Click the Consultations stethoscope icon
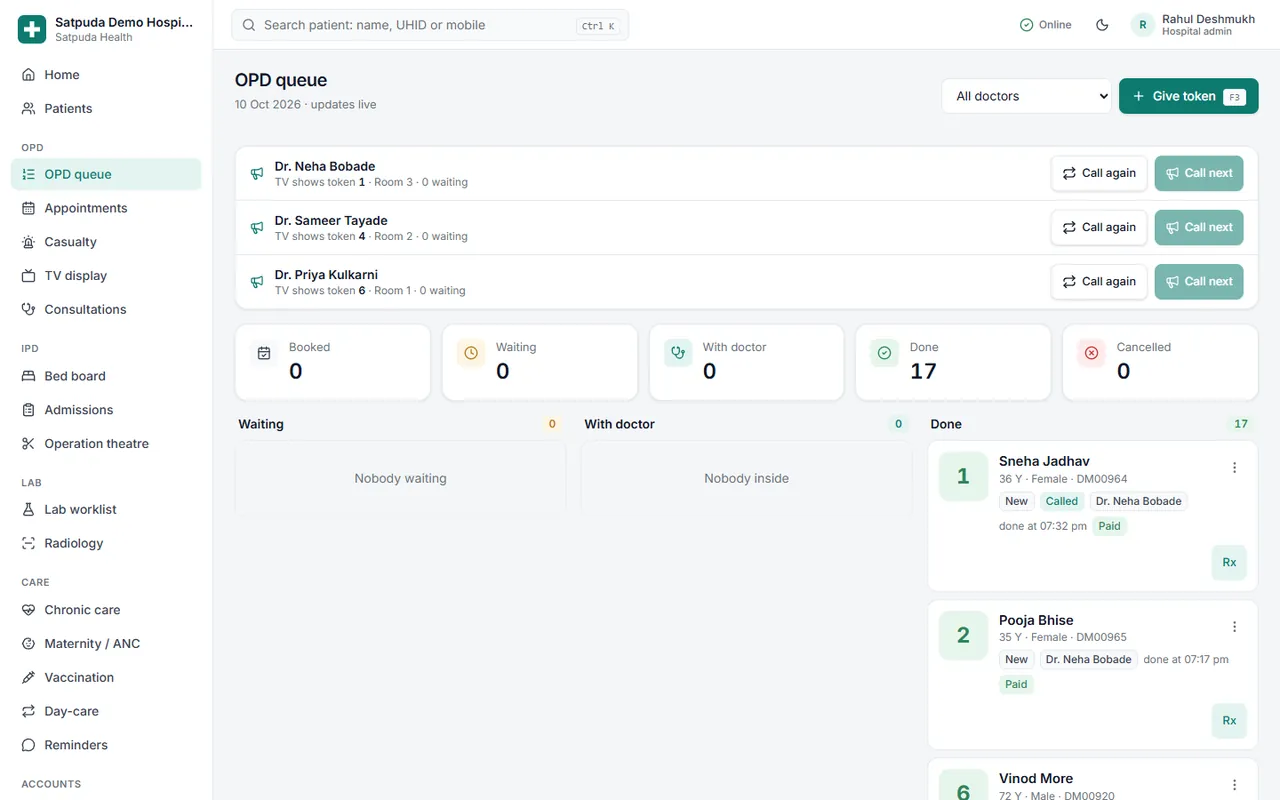 [28, 309]
